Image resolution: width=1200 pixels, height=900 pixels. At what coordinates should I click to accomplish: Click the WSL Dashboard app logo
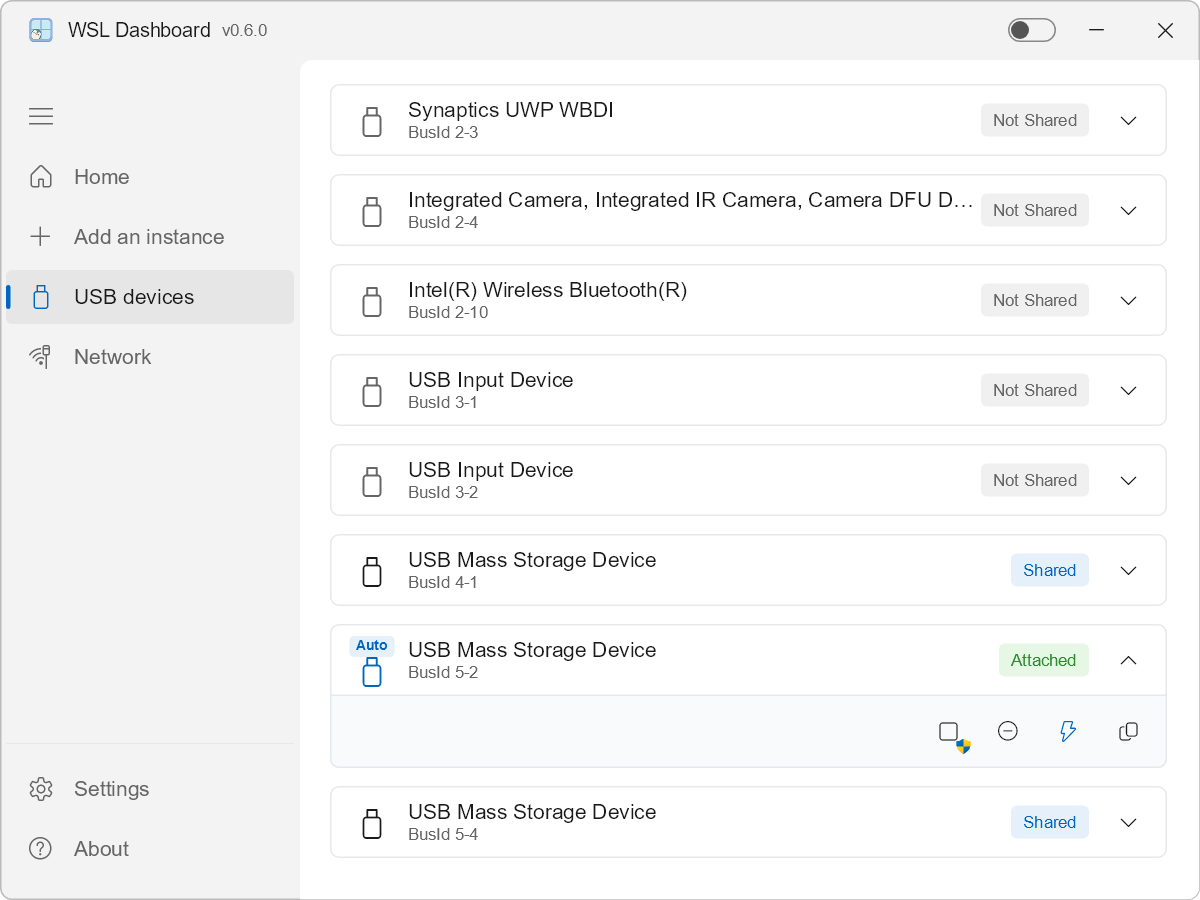(x=41, y=30)
